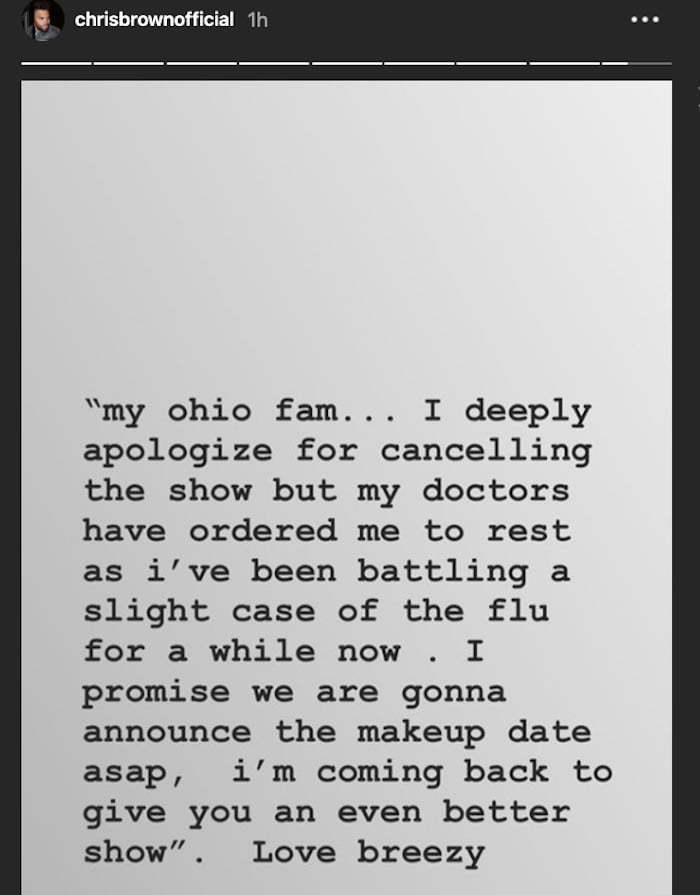Click the word "apologize" in the story

[x=178, y=452]
